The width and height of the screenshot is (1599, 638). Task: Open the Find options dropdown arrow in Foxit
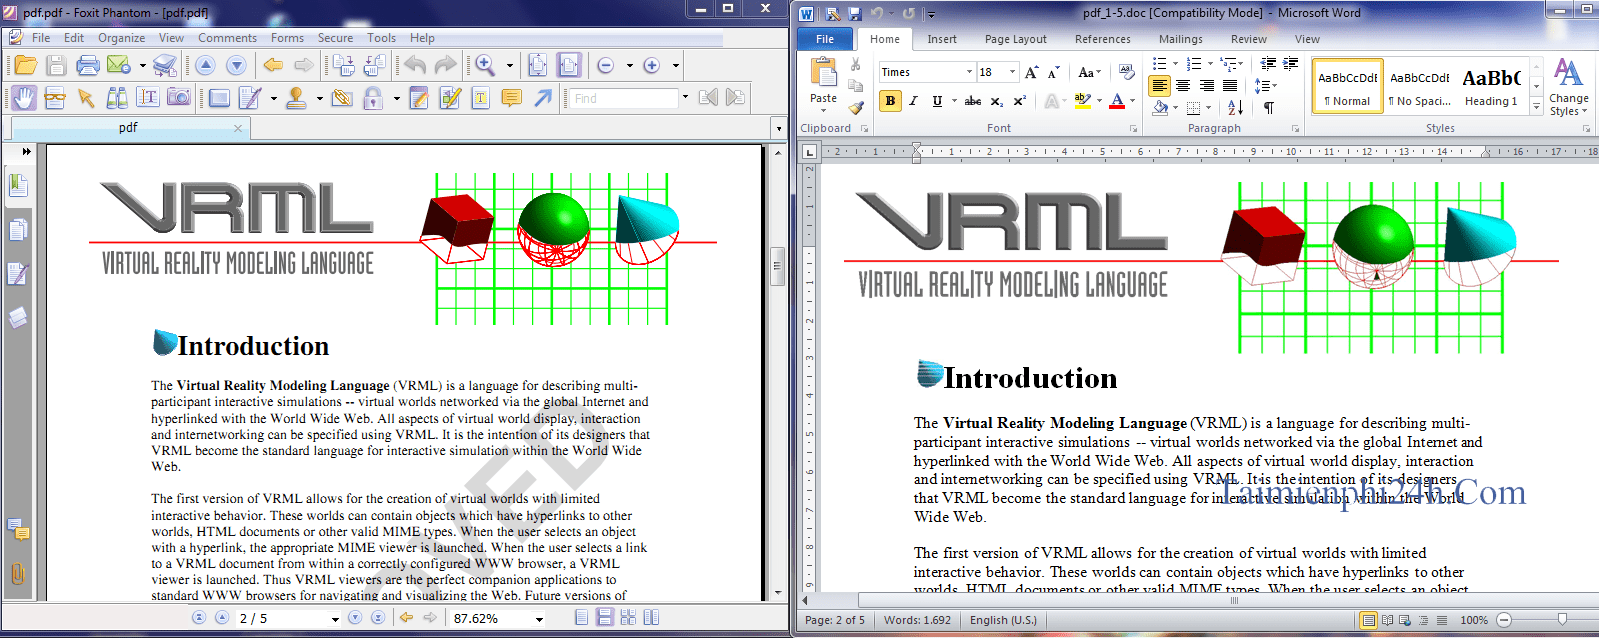(685, 98)
